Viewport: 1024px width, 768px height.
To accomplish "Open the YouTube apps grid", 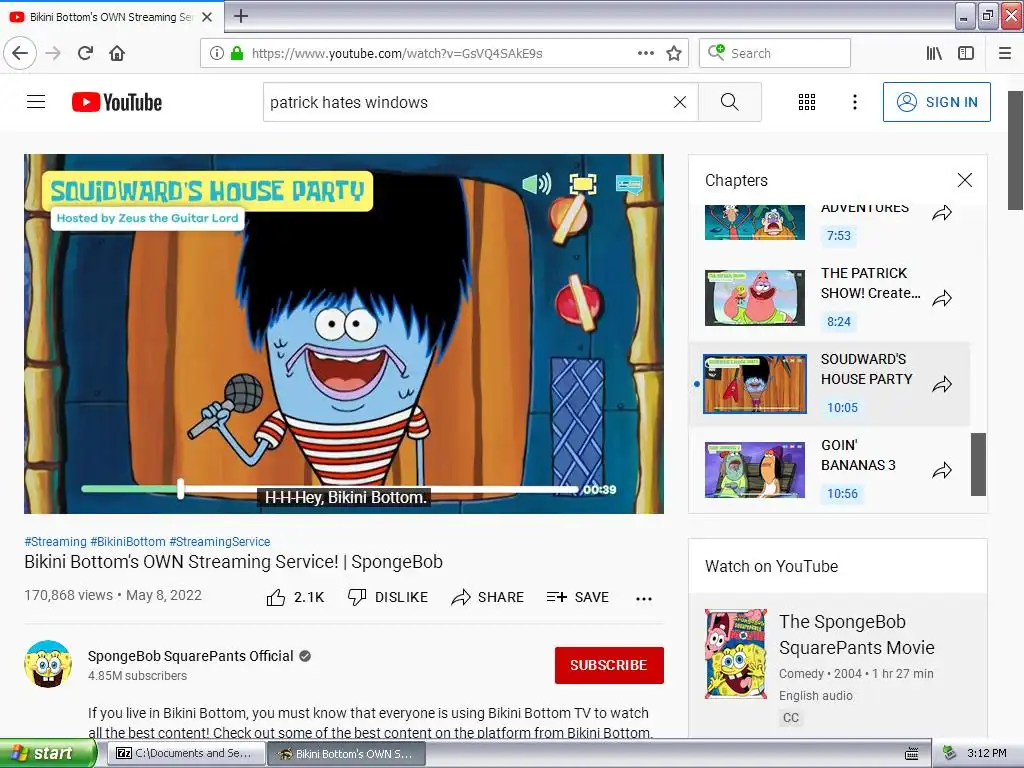I will pyautogui.click(x=807, y=102).
